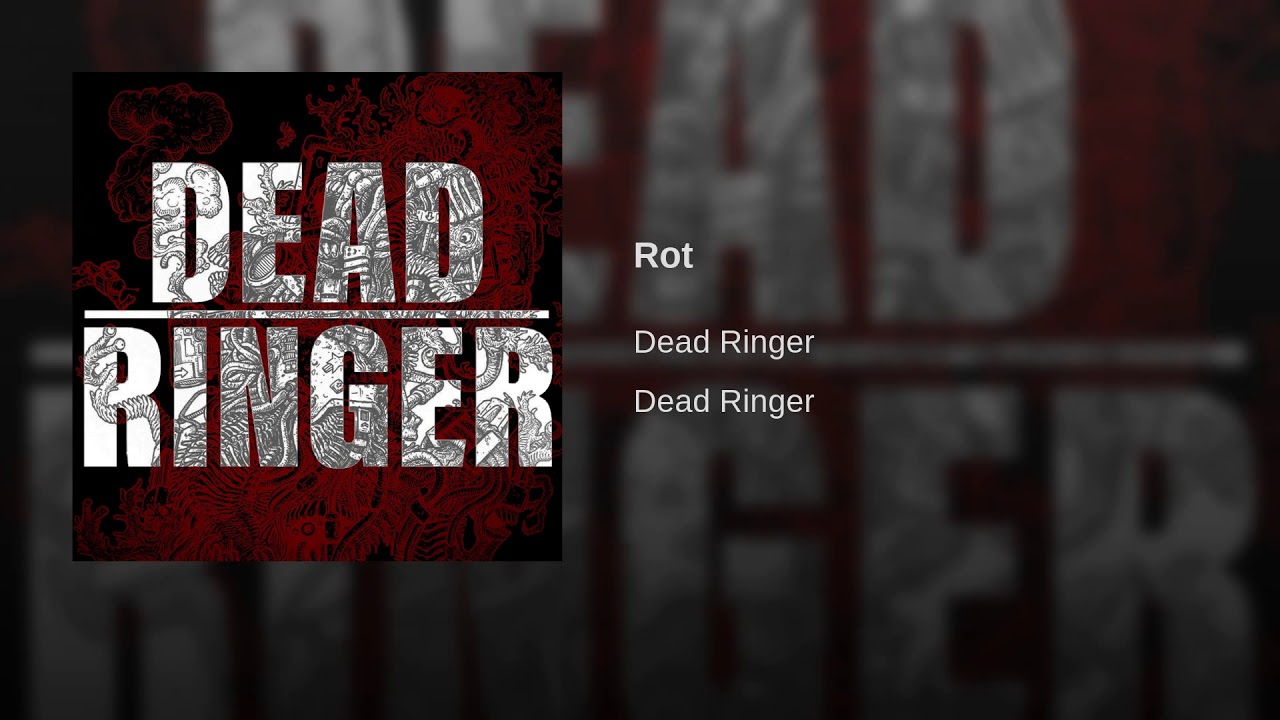
Task: Click the letter A in DEAD
Action: pyautogui.click(x=355, y=231)
